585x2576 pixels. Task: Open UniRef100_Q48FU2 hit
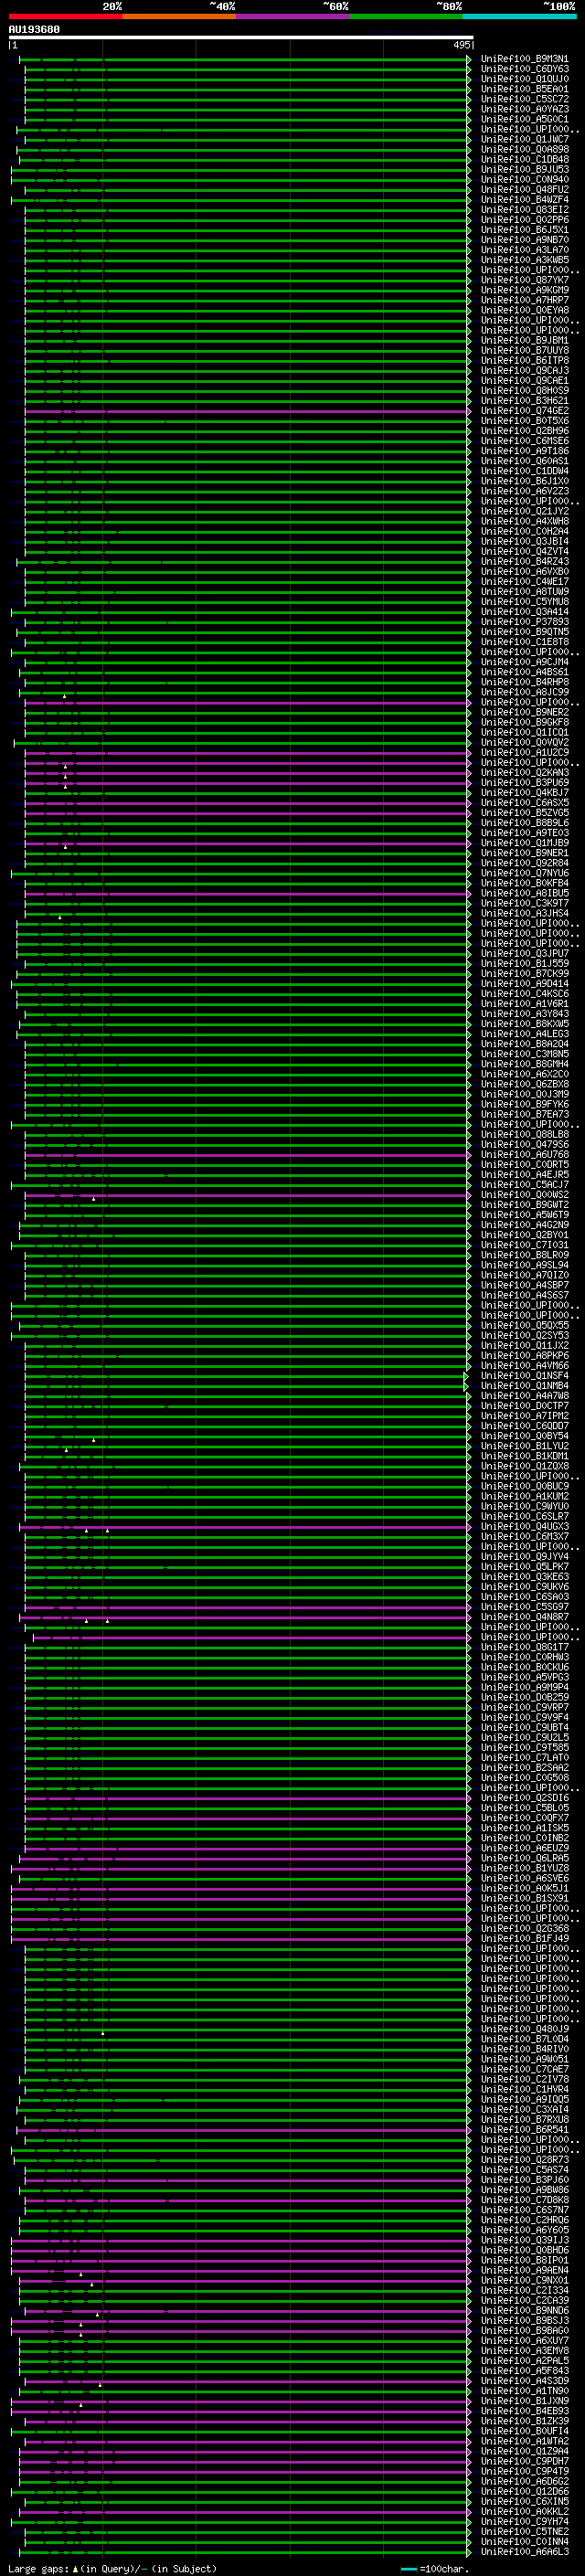pyautogui.click(x=524, y=190)
